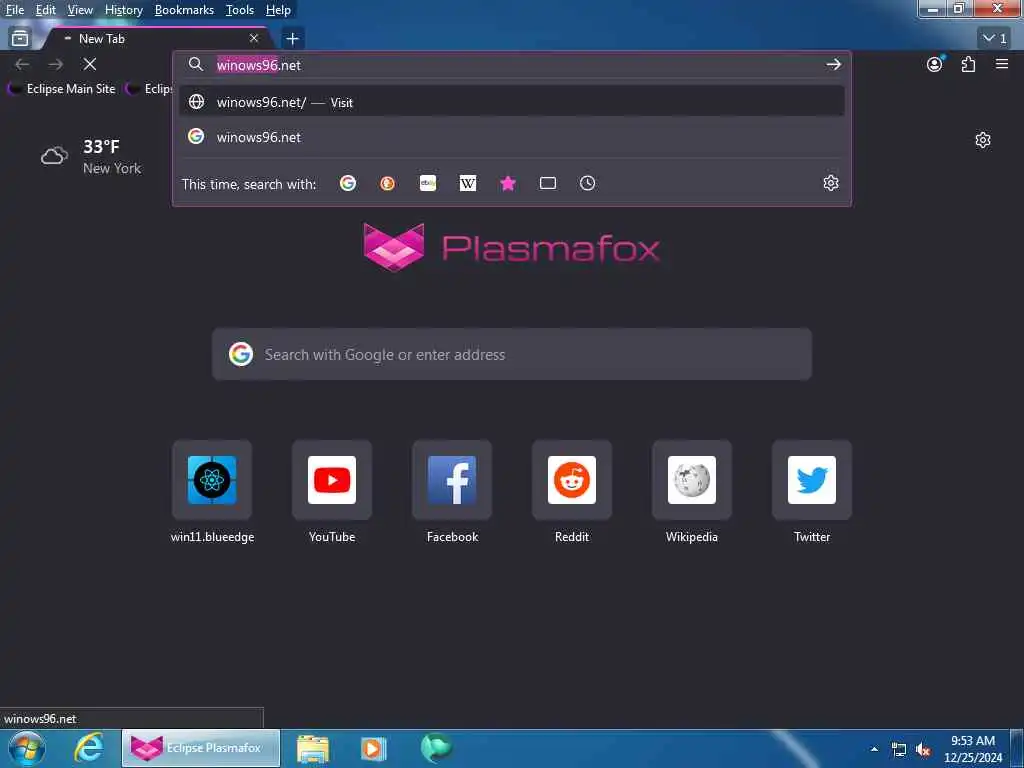Image resolution: width=1024 pixels, height=768 pixels.
Task: Go forward to the next page
Action: click(56, 64)
